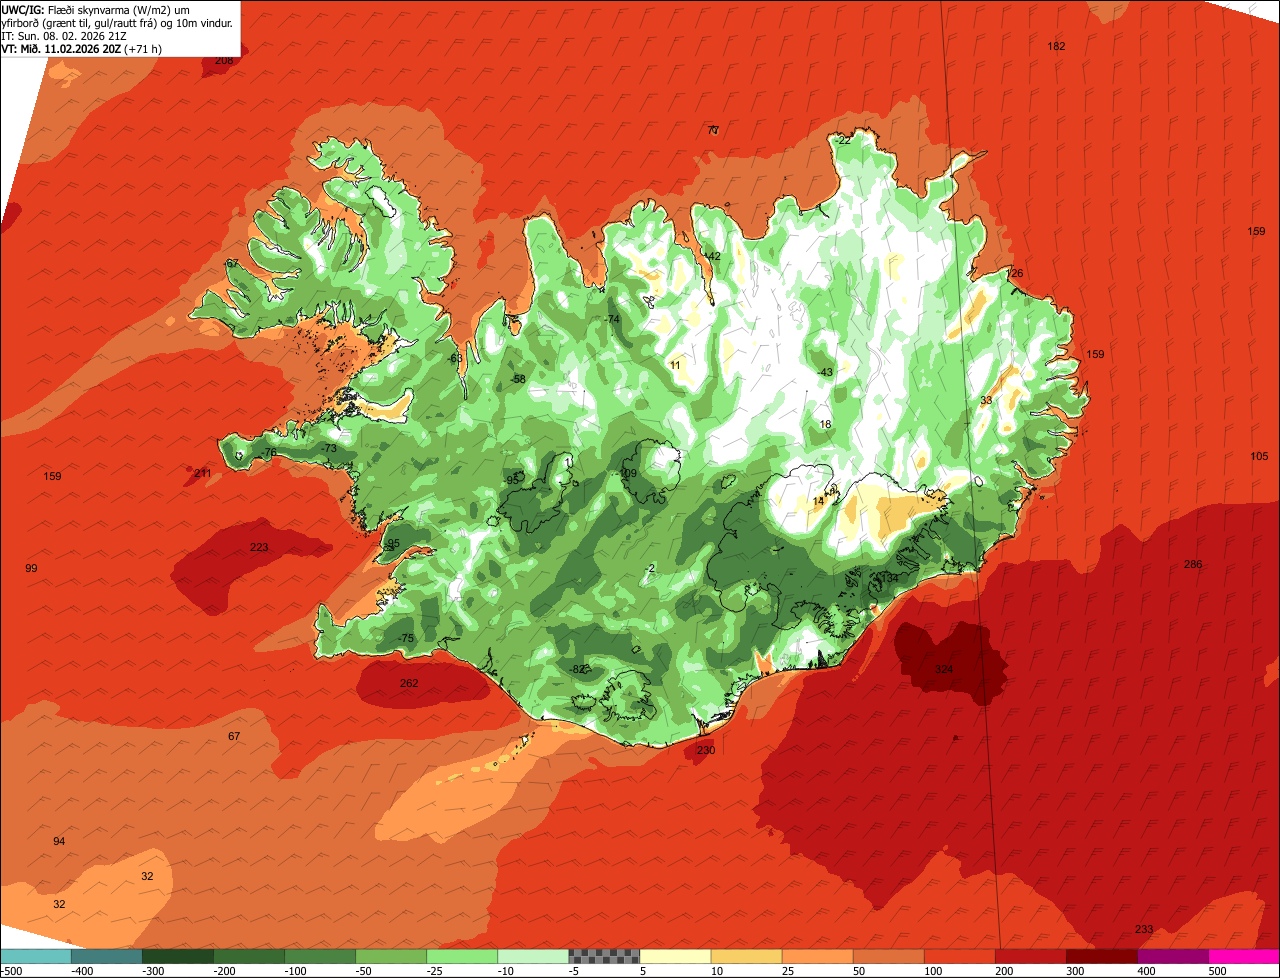
Task: Click the map value -75 on the southwest peninsula
Action: (x=405, y=639)
